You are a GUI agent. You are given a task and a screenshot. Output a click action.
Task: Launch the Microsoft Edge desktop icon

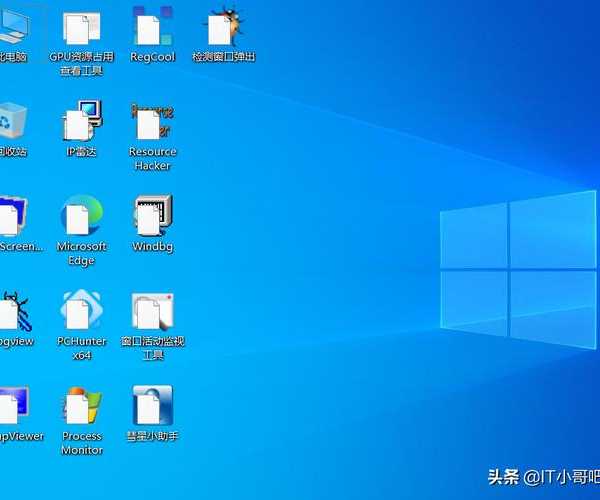[x=81, y=217]
